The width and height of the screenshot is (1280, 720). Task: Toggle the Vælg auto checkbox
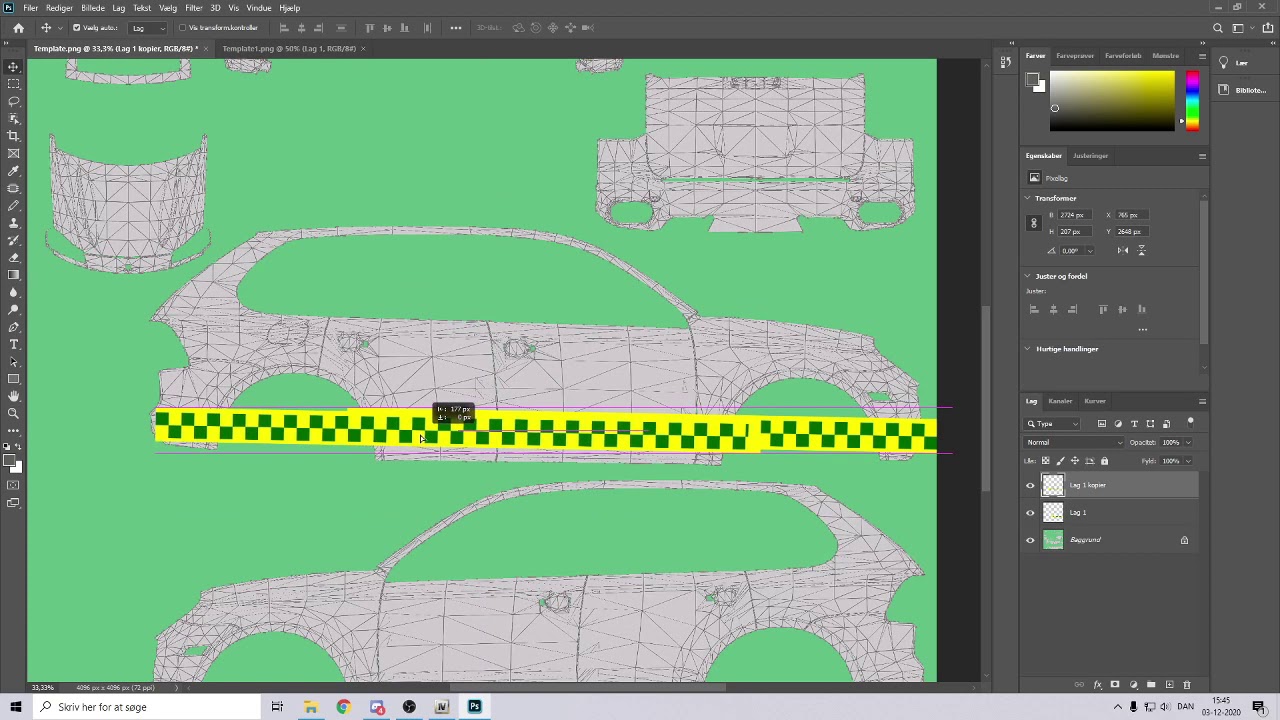coord(76,28)
